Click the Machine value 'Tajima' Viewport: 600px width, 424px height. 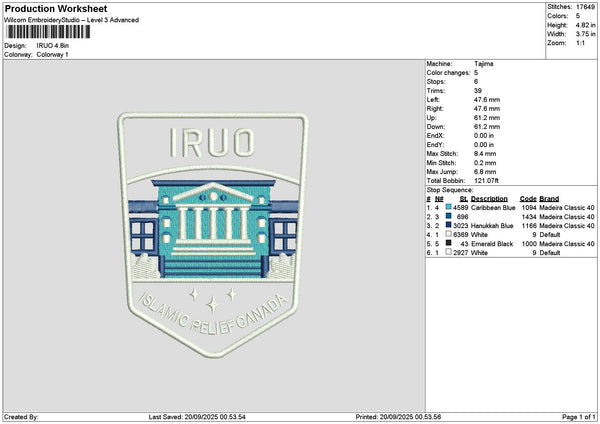tap(484, 64)
